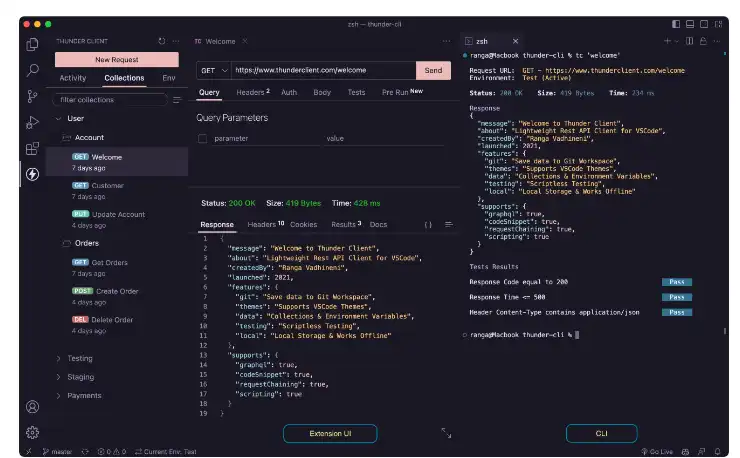This screenshot has width=740, height=458.
Task: Open the GET method dropdown
Action: point(214,70)
